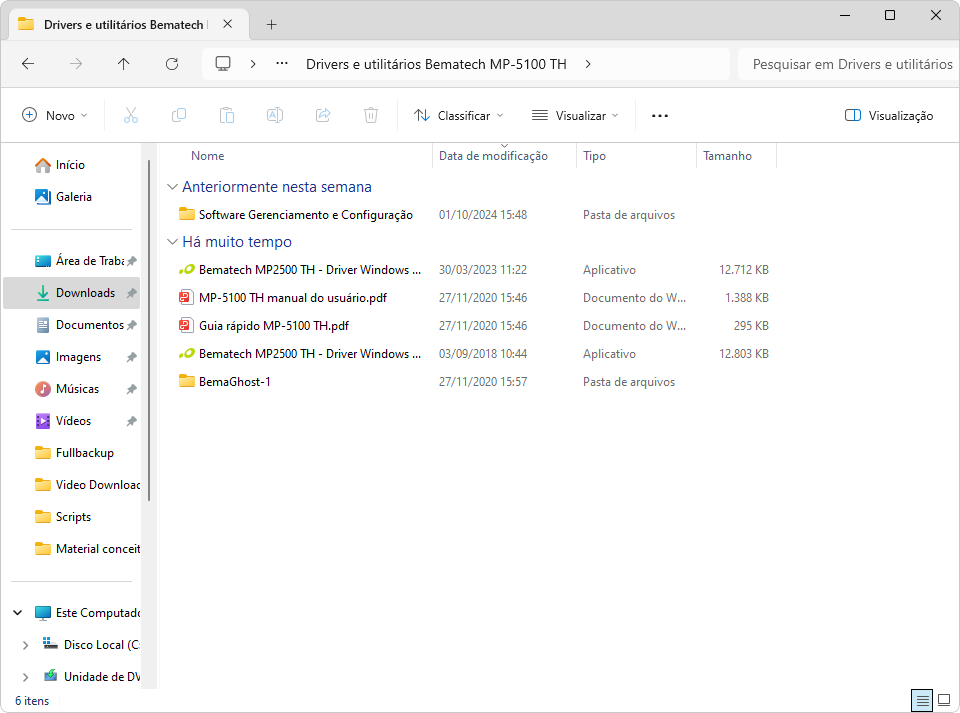
Task: Select MP-5100 TH manual do usuário.pdf
Action: pyautogui.click(x=283, y=298)
